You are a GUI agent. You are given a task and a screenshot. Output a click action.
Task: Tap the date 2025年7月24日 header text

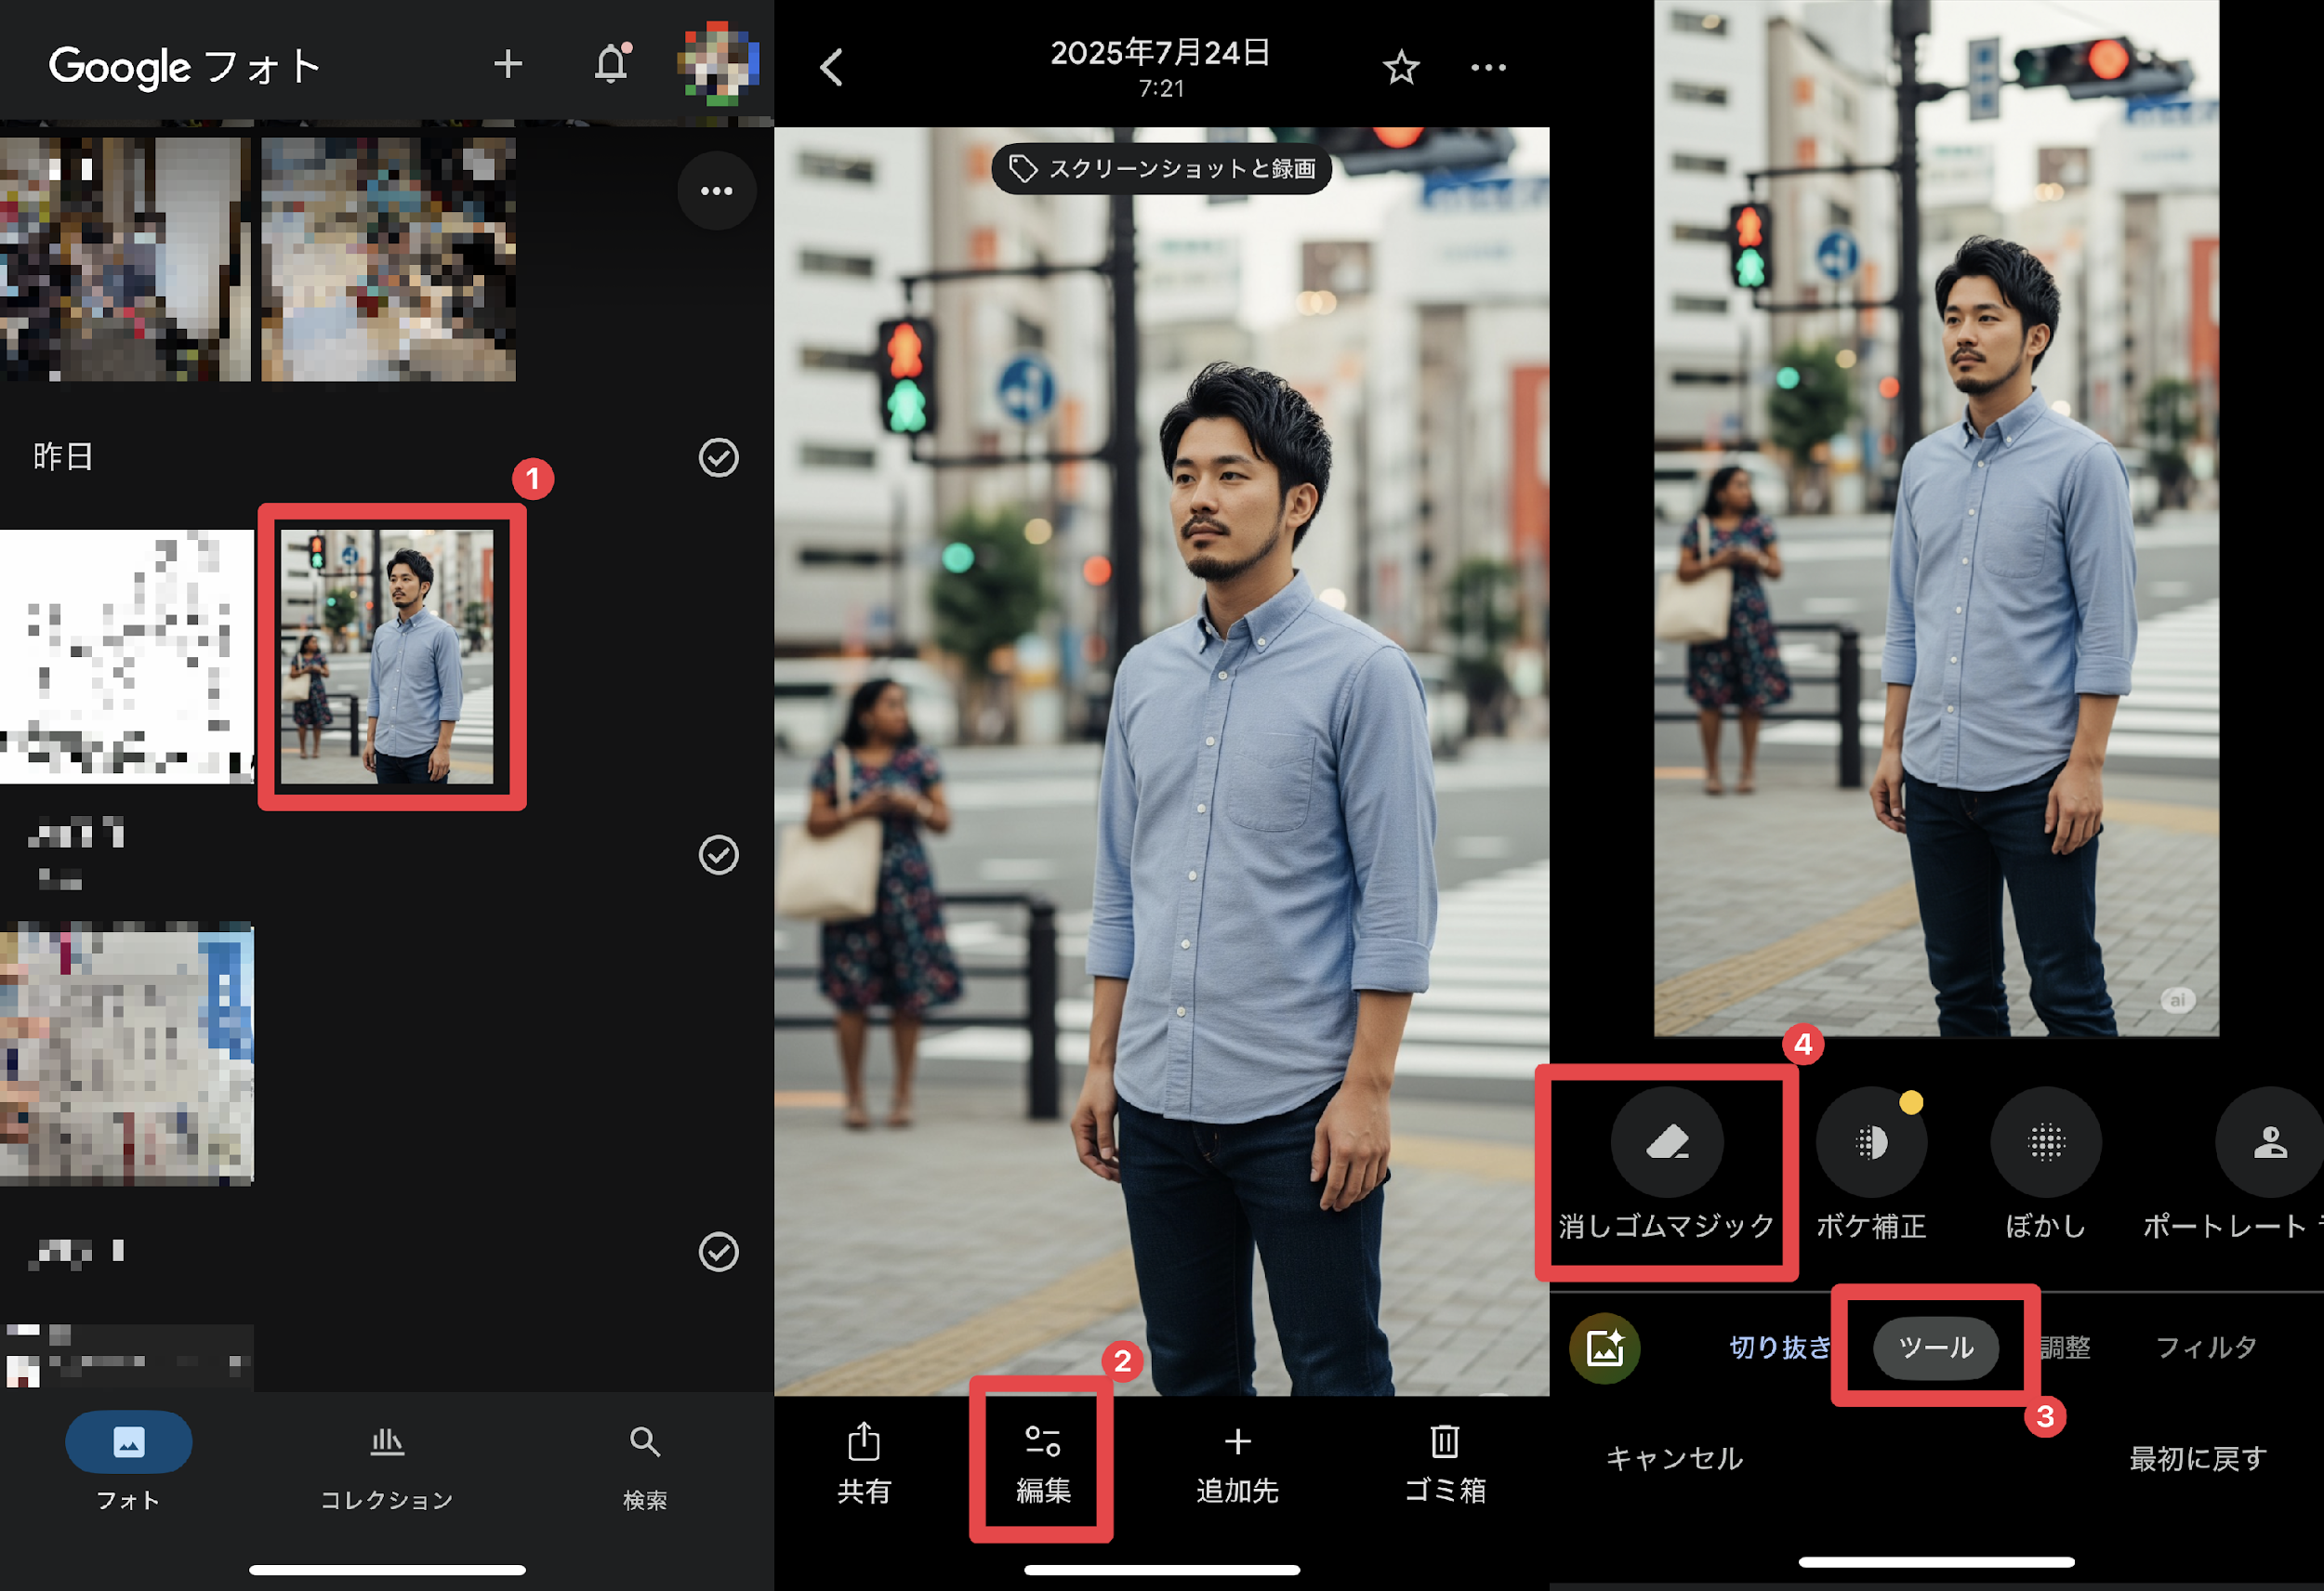1160,53
